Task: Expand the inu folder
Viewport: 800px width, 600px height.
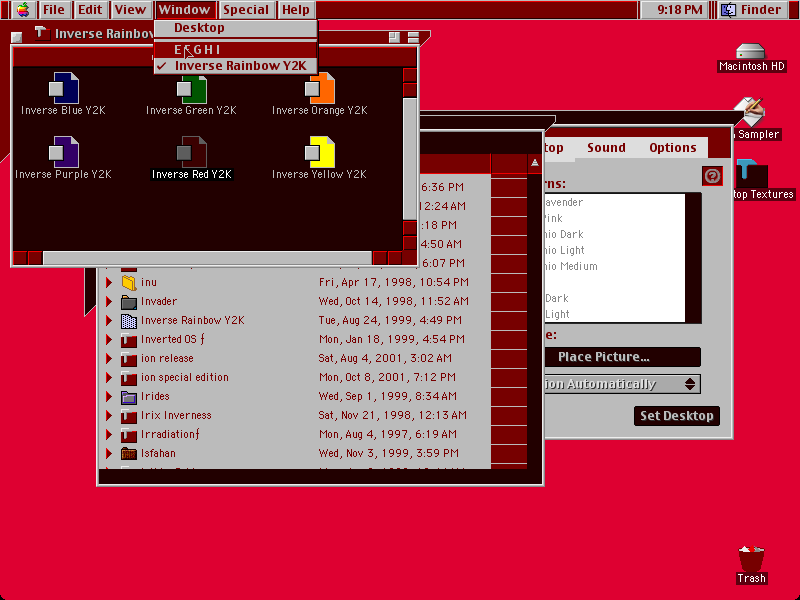Action: tap(109, 282)
